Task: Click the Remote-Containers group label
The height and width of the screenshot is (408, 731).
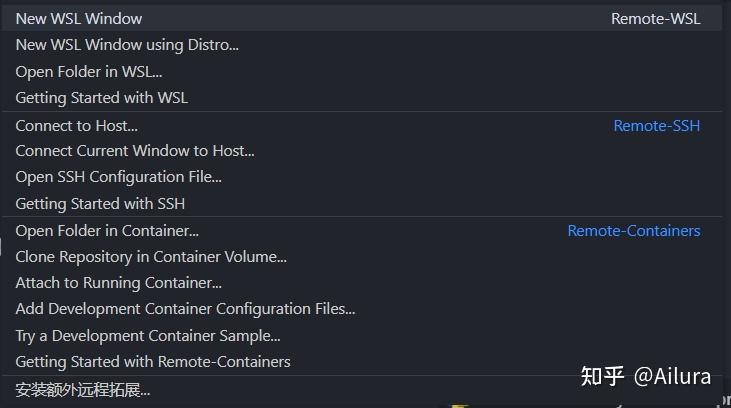Action: (633, 231)
